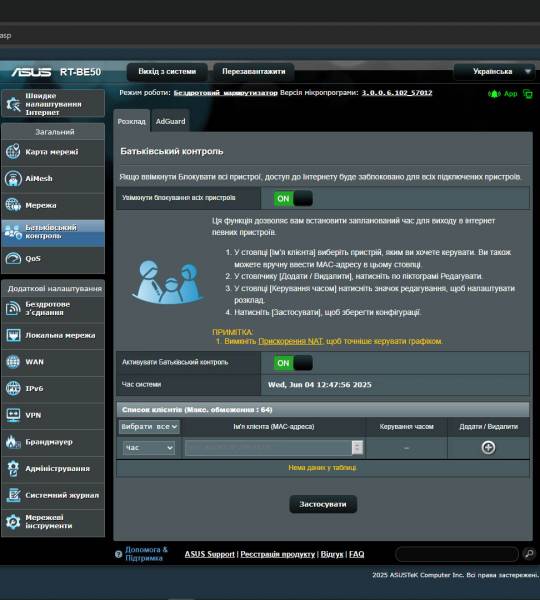Toggle the Активувати Батьківський контроль switch
Image resolution: width=540 pixels, height=600 pixels.
pos(293,363)
